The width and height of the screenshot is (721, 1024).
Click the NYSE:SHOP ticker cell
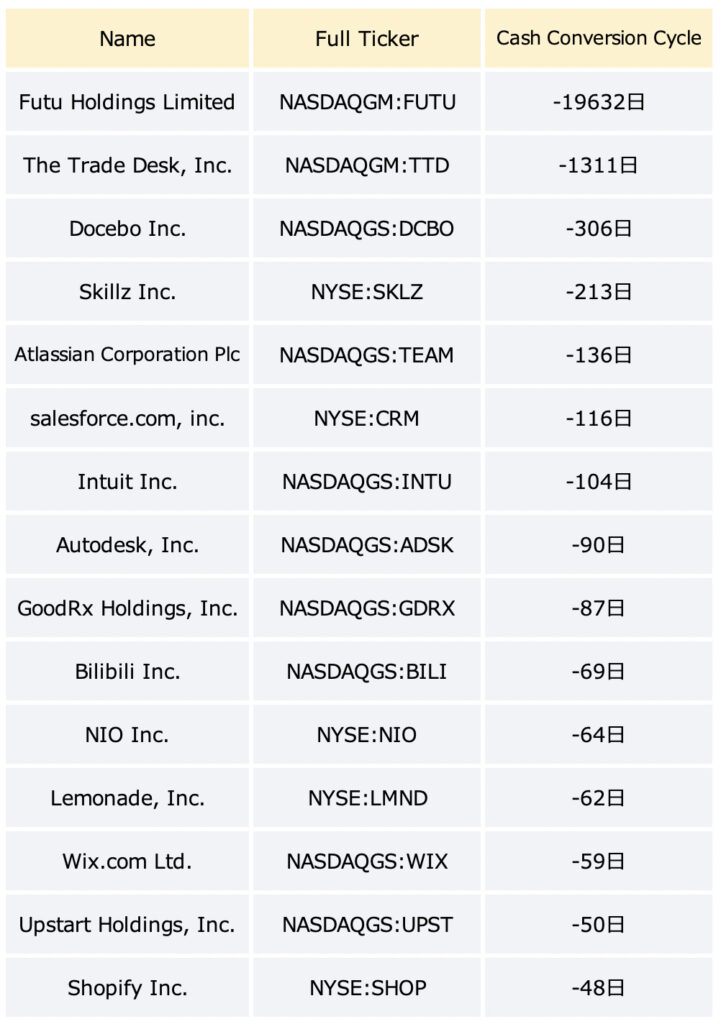click(366, 987)
